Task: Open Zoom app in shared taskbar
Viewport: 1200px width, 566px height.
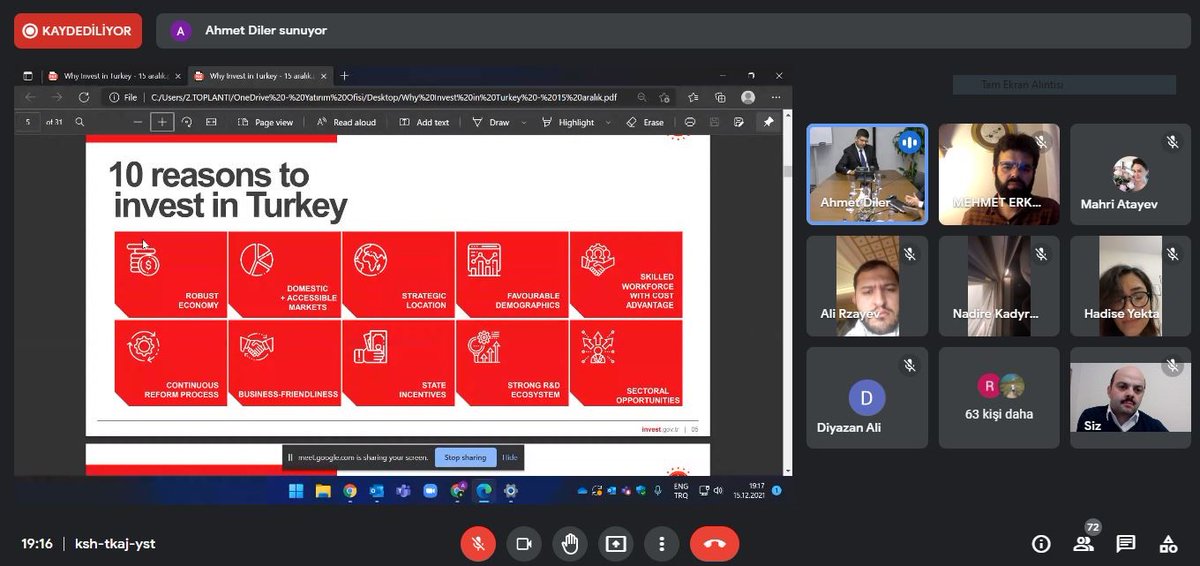Action: [x=431, y=491]
